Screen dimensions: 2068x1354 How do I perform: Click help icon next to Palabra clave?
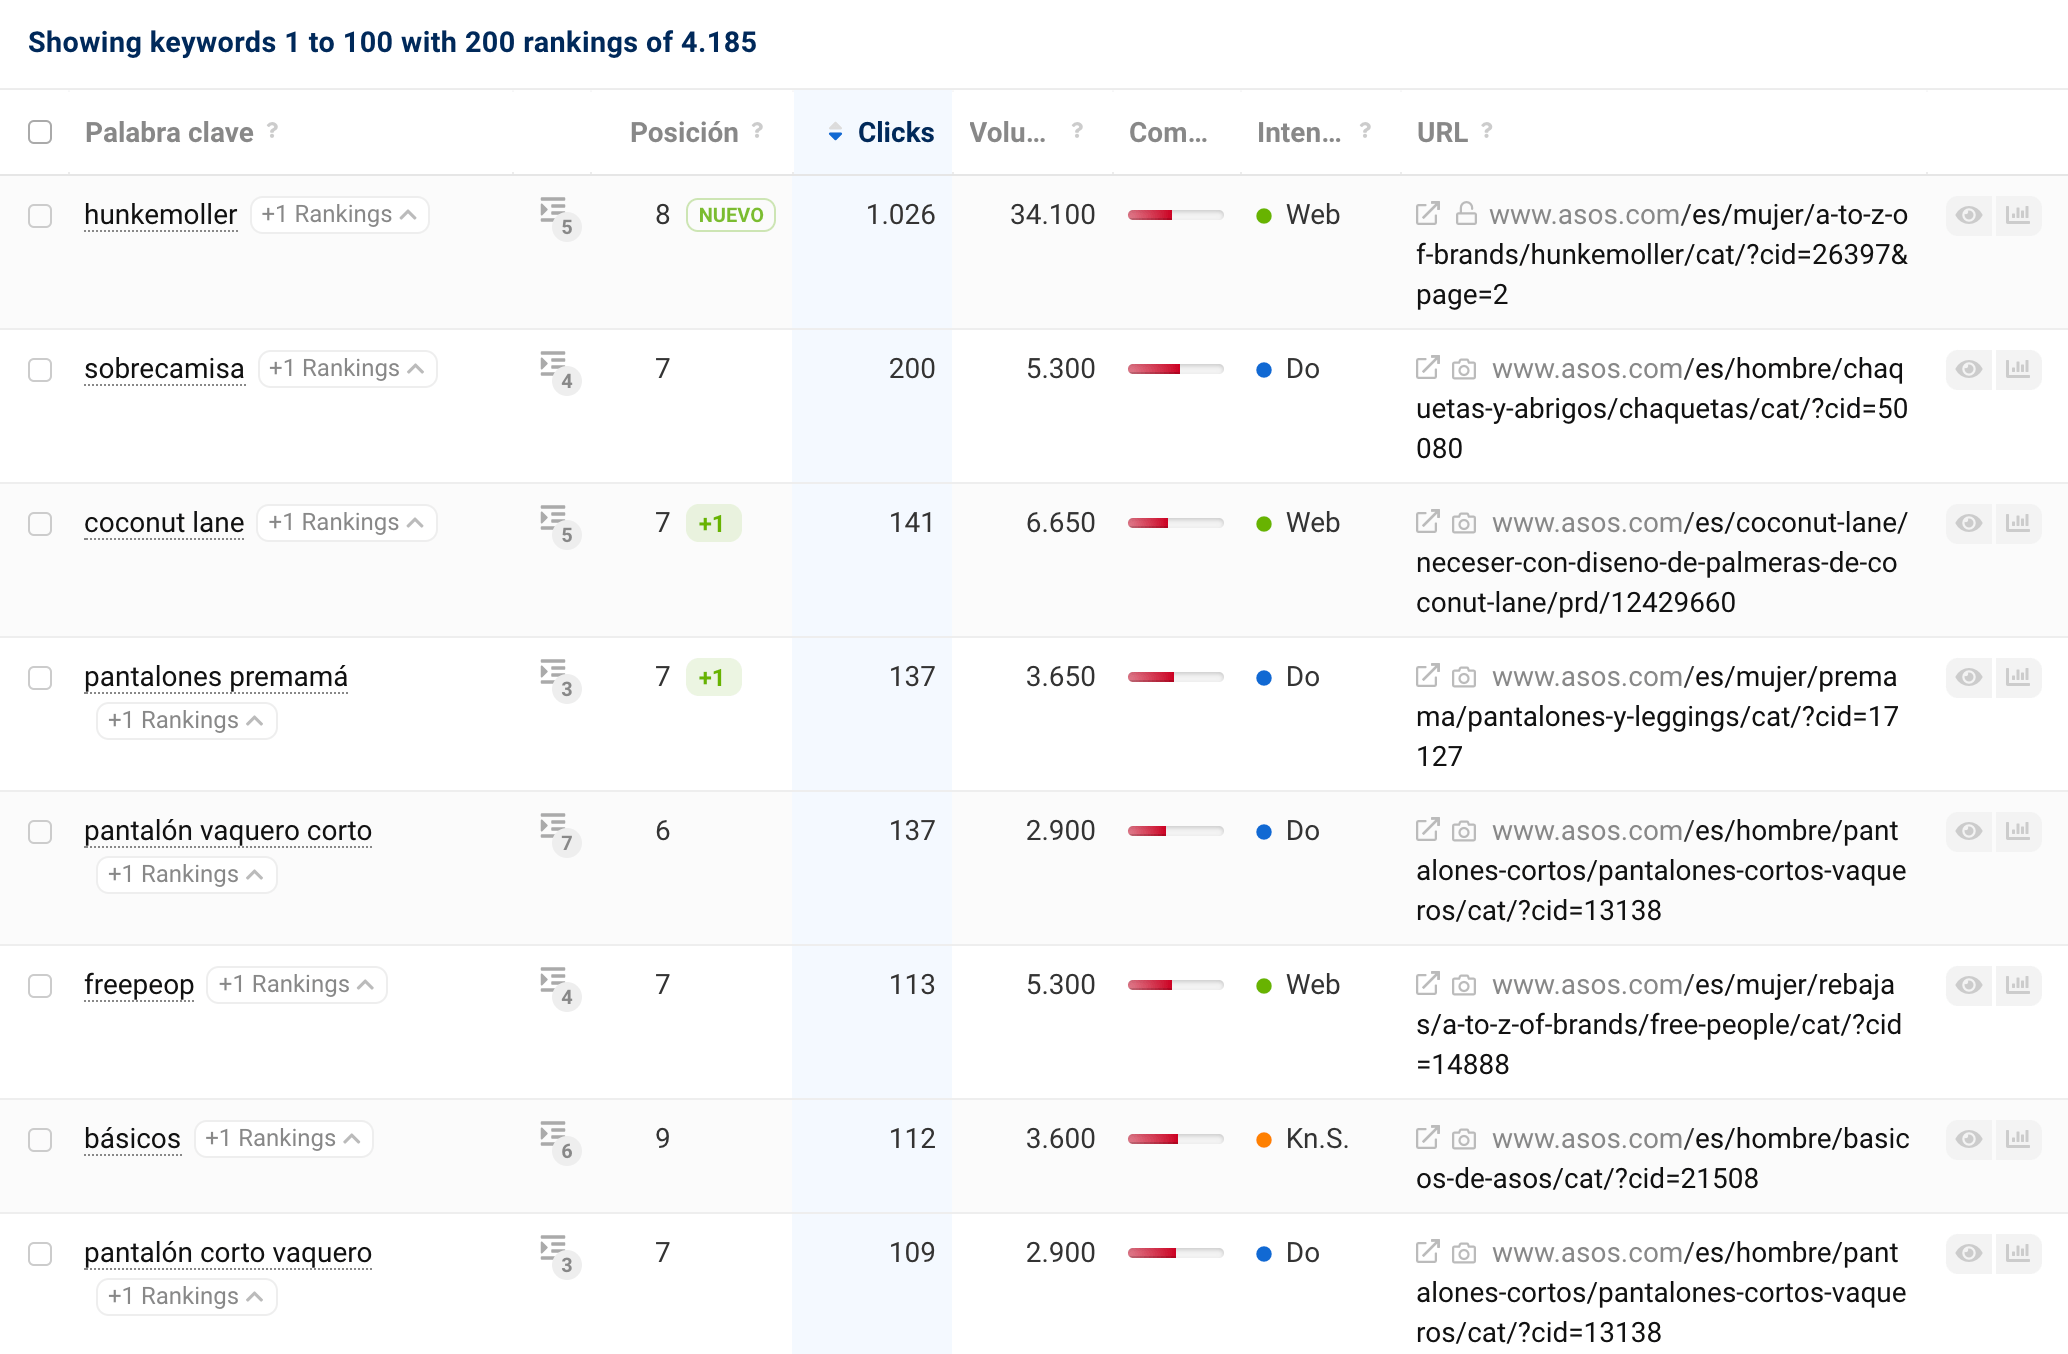[272, 130]
